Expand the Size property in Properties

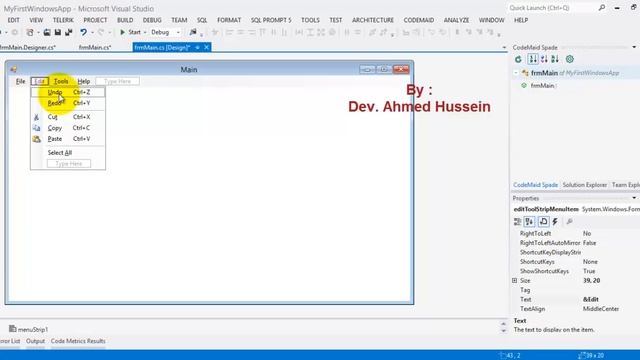(515, 280)
